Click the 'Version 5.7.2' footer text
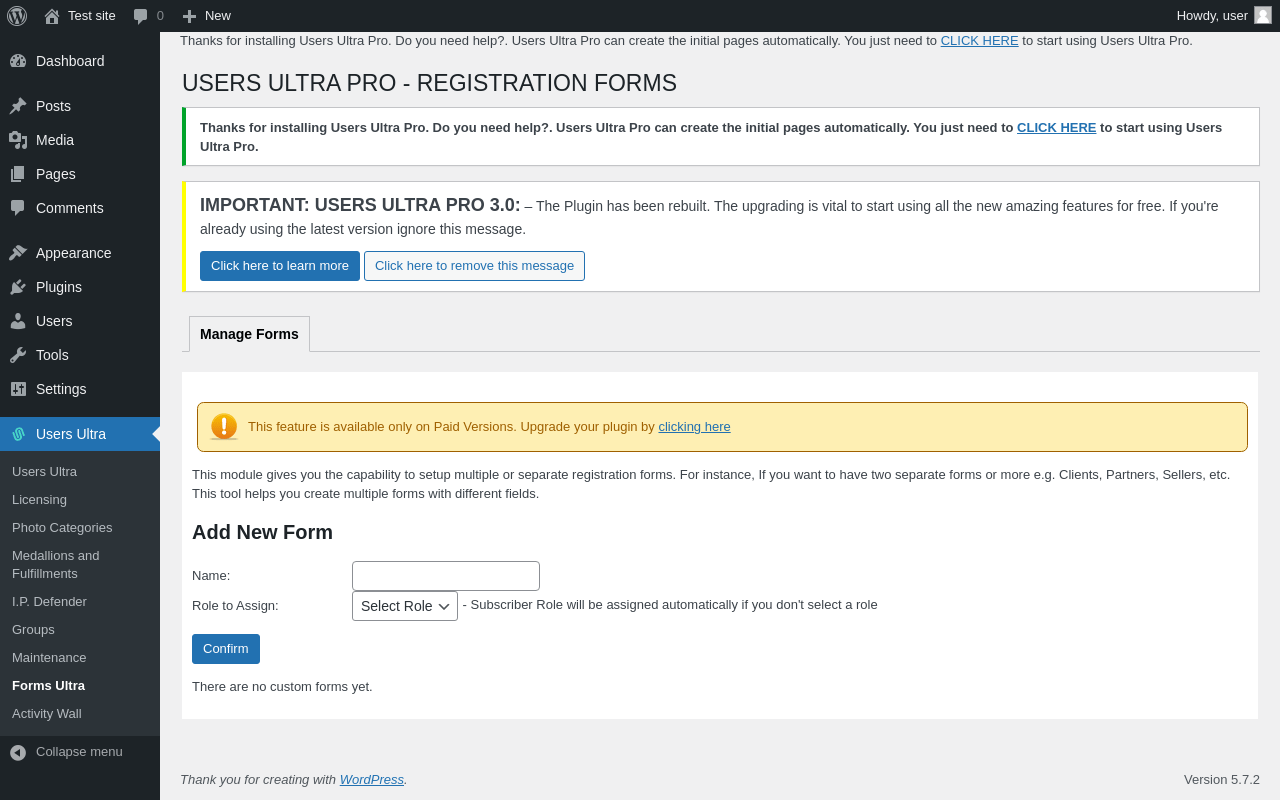This screenshot has height=800, width=1280. [x=1222, y=780]
